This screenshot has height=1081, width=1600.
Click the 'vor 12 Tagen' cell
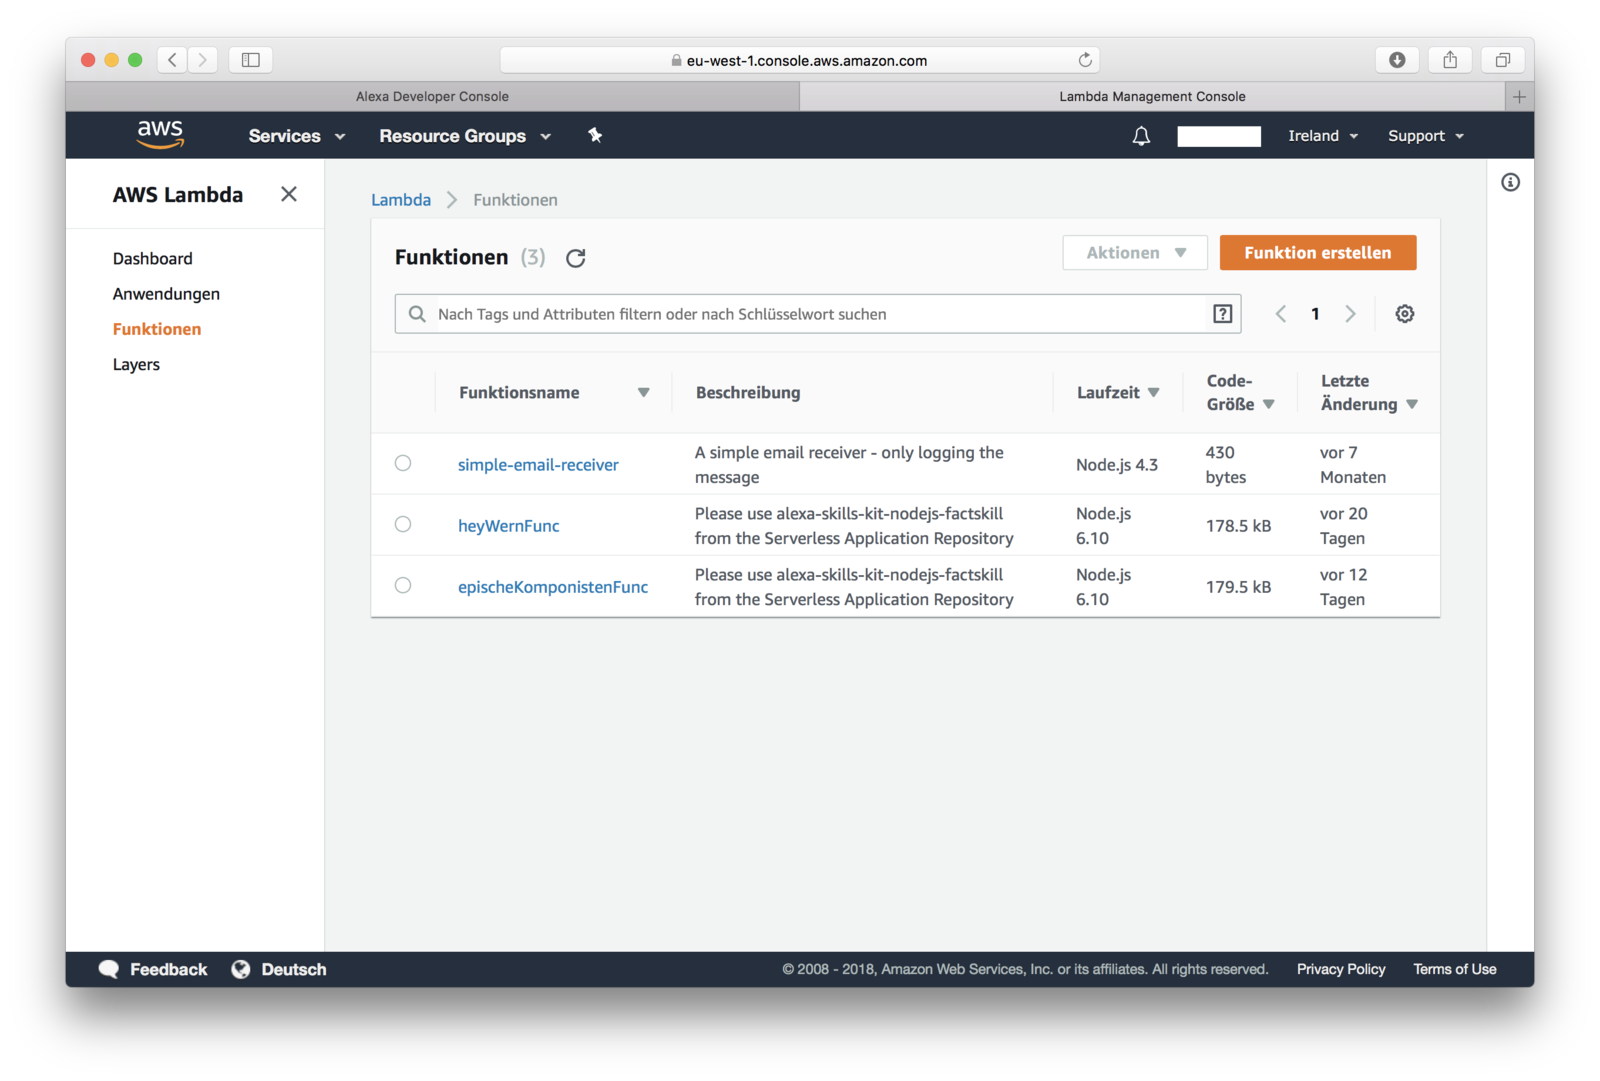[x=1344, y=587]
